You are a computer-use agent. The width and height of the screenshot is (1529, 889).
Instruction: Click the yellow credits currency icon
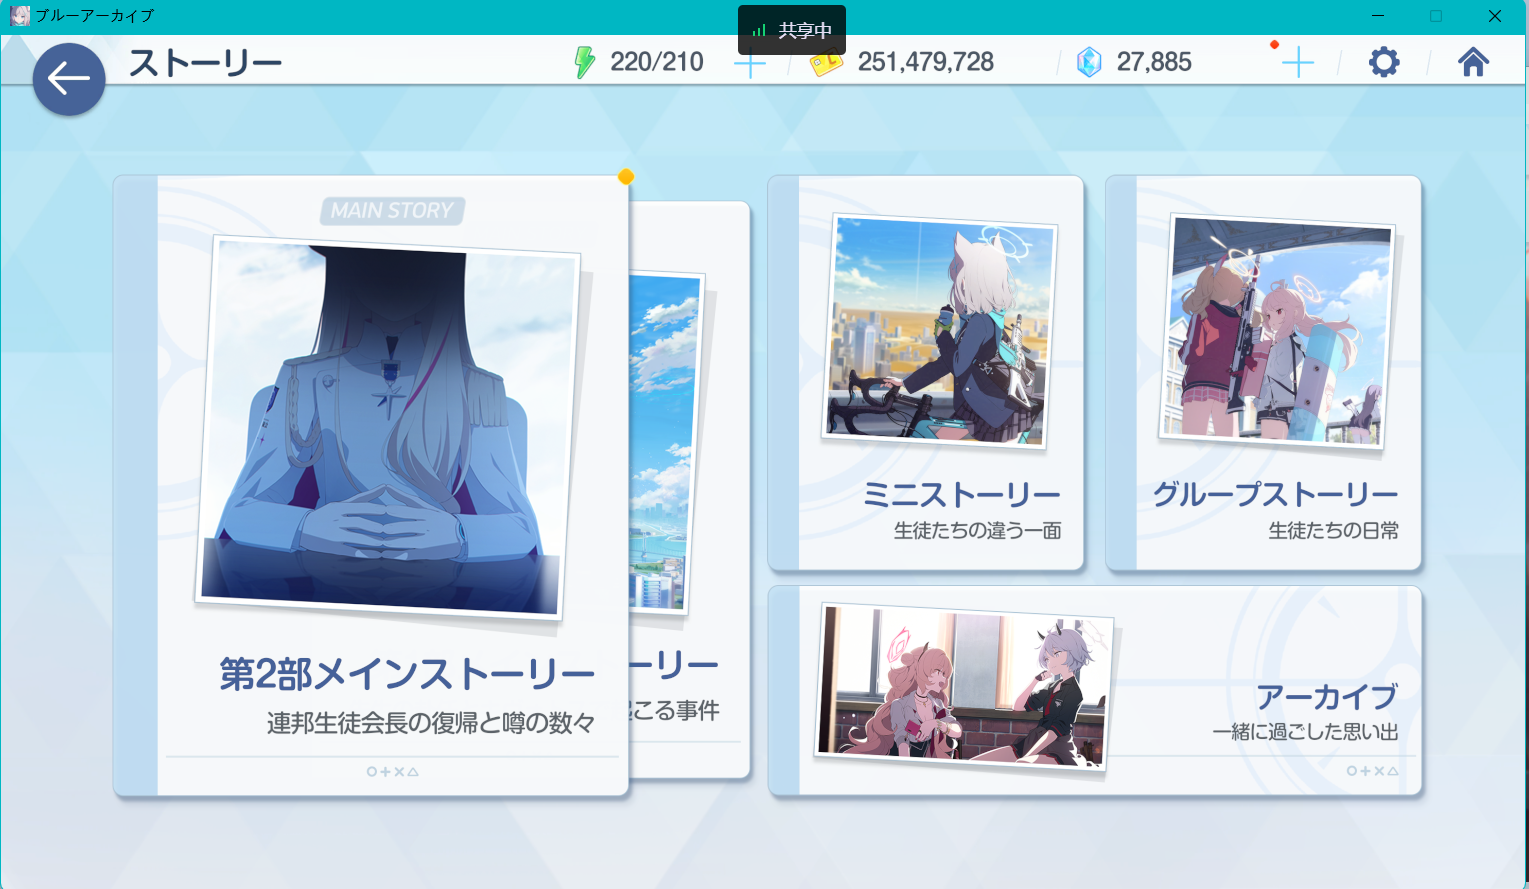coord(826,63)
